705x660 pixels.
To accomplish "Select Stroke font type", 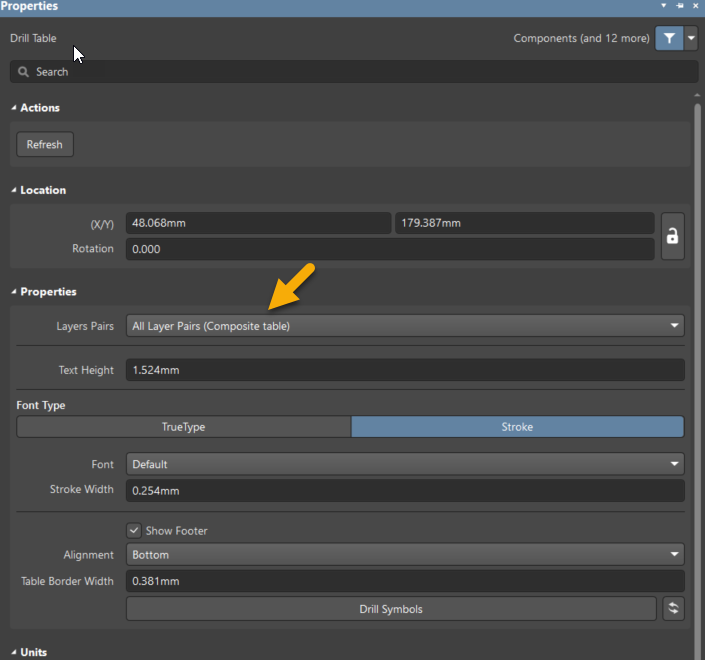I will coord(518,427).
